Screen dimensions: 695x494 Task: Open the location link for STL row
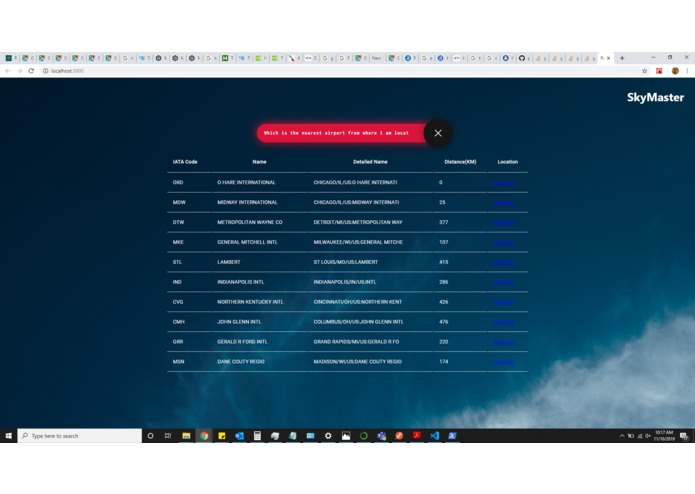(x=504, y=262)
